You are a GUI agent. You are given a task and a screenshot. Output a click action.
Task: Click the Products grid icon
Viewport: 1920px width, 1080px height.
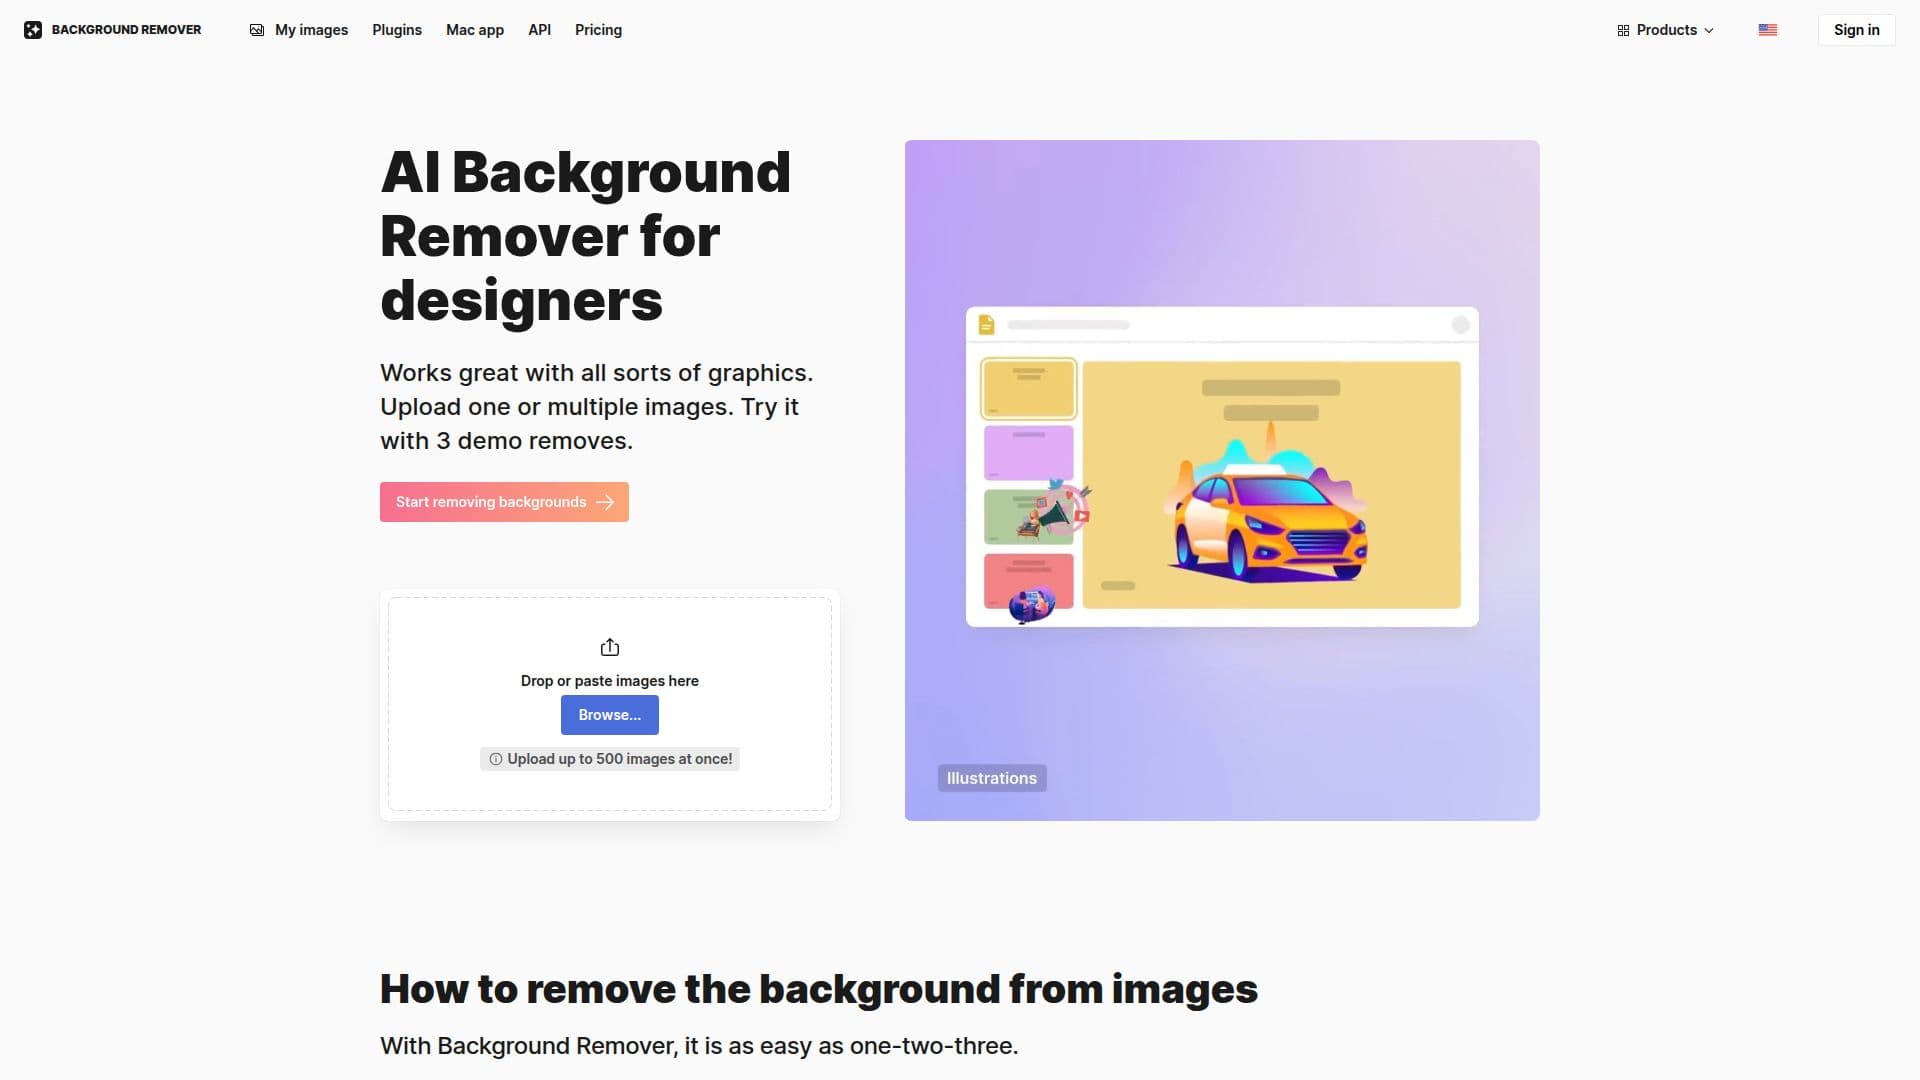pos(1623,31)
